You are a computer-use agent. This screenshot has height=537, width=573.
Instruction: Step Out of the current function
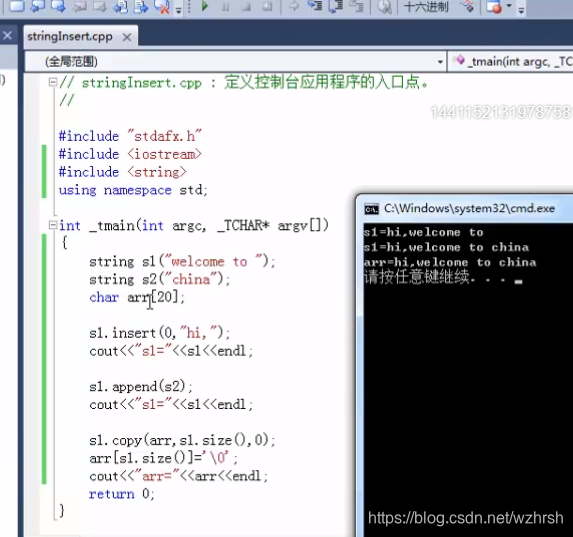click(x=356, y=6)
